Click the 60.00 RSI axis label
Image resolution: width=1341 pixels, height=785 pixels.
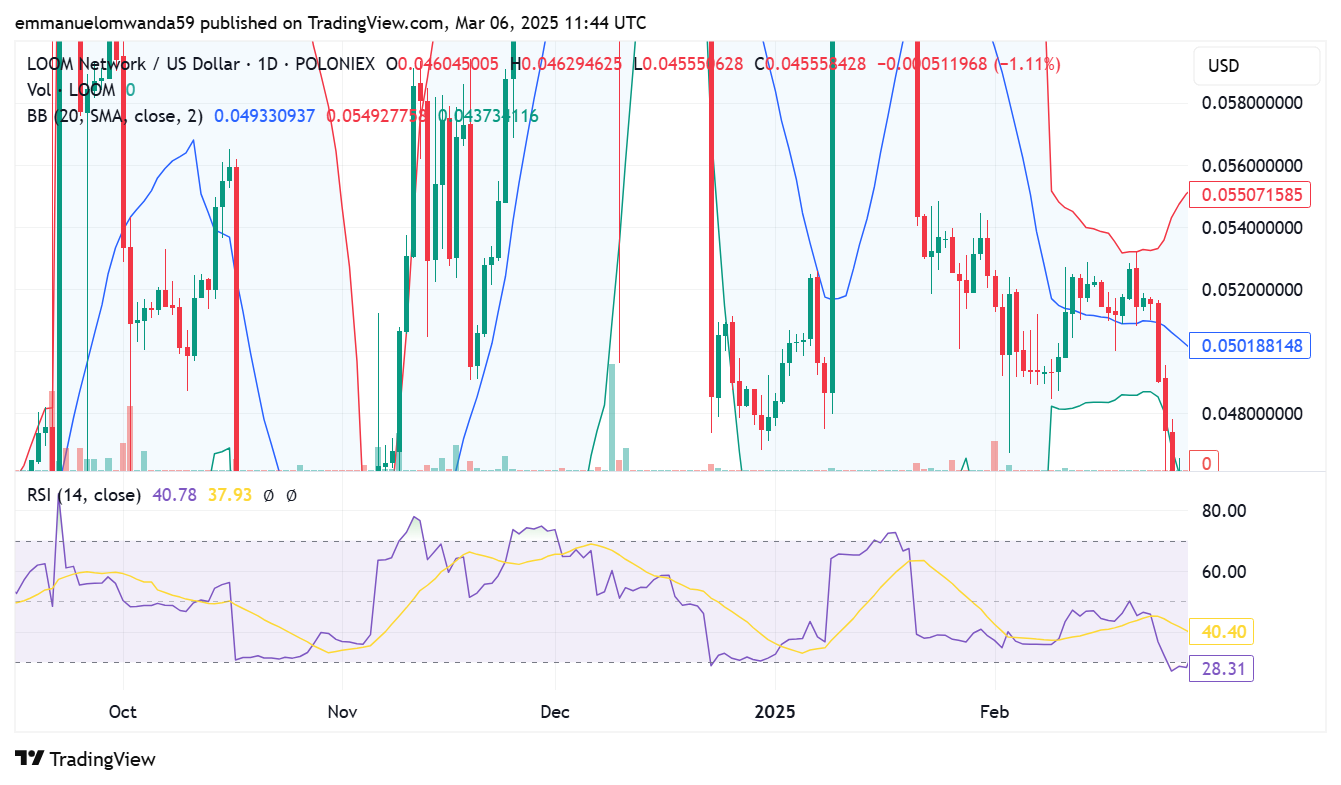click(1223, 572)
